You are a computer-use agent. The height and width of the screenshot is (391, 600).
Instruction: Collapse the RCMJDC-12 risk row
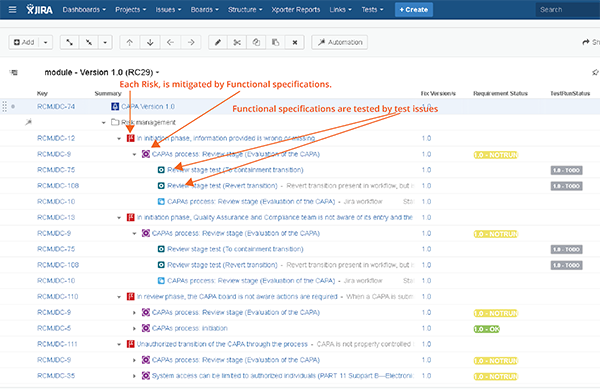pos(119,138)
